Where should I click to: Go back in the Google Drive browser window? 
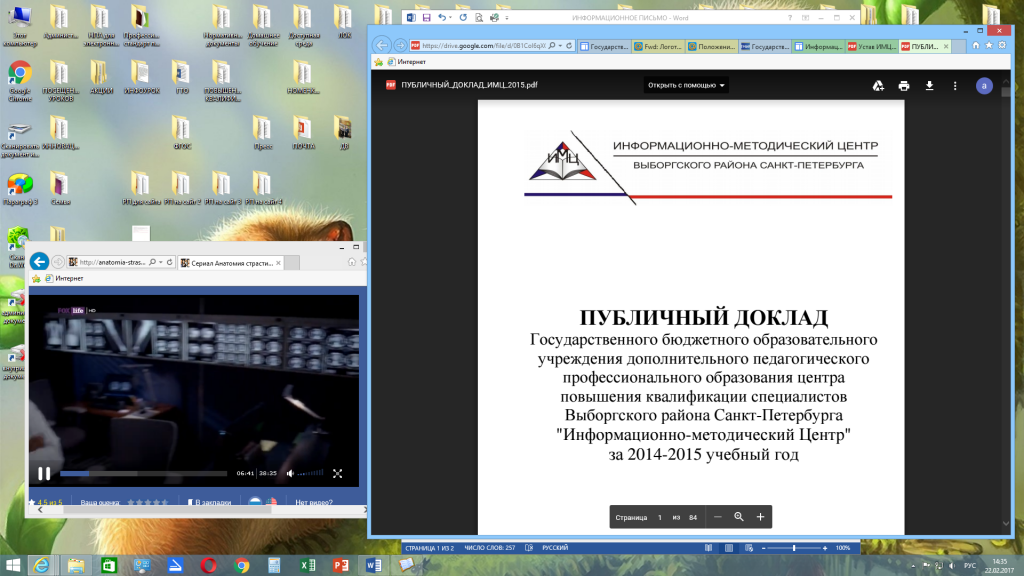tap(381, 45)
